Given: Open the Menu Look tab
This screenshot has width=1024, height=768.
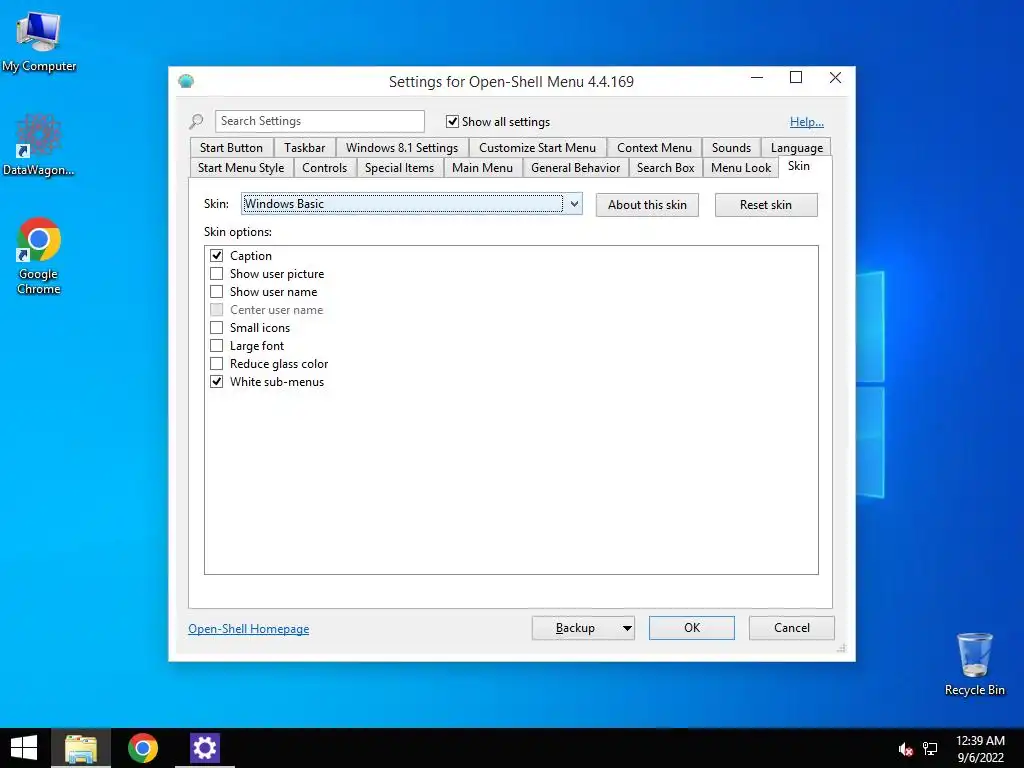Looking at the screenshot, I should (x=741, y=168).
